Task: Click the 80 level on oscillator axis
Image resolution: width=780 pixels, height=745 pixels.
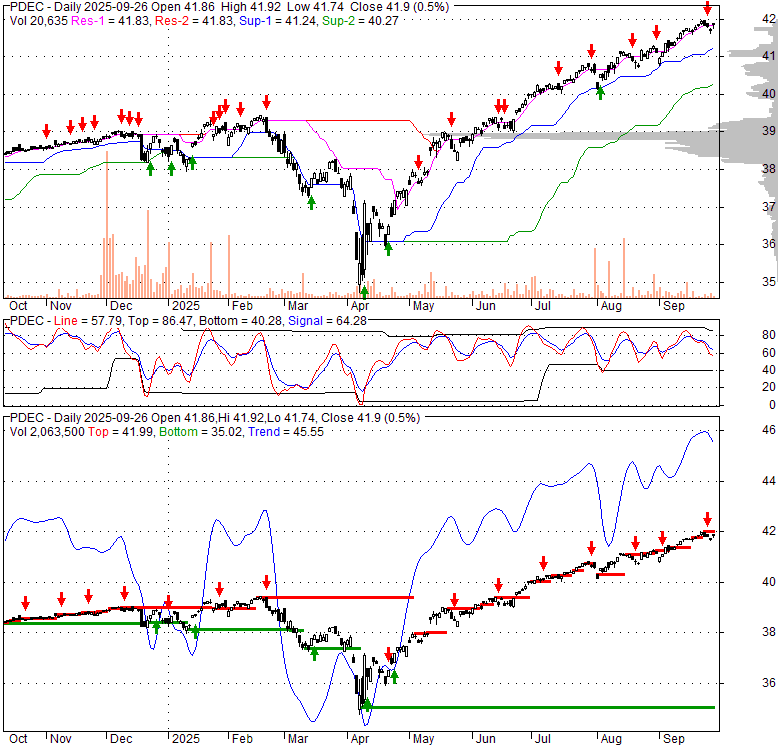Action: [x=769, y=335]
